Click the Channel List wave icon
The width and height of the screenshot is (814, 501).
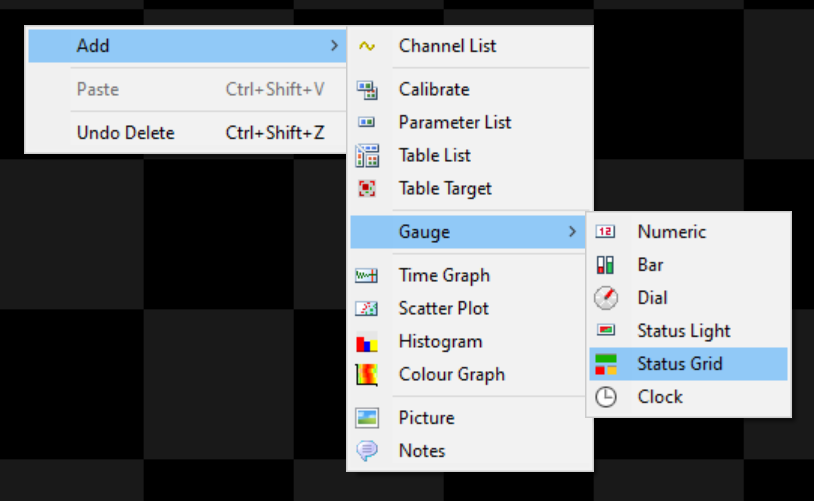click(x=367, y=46)
